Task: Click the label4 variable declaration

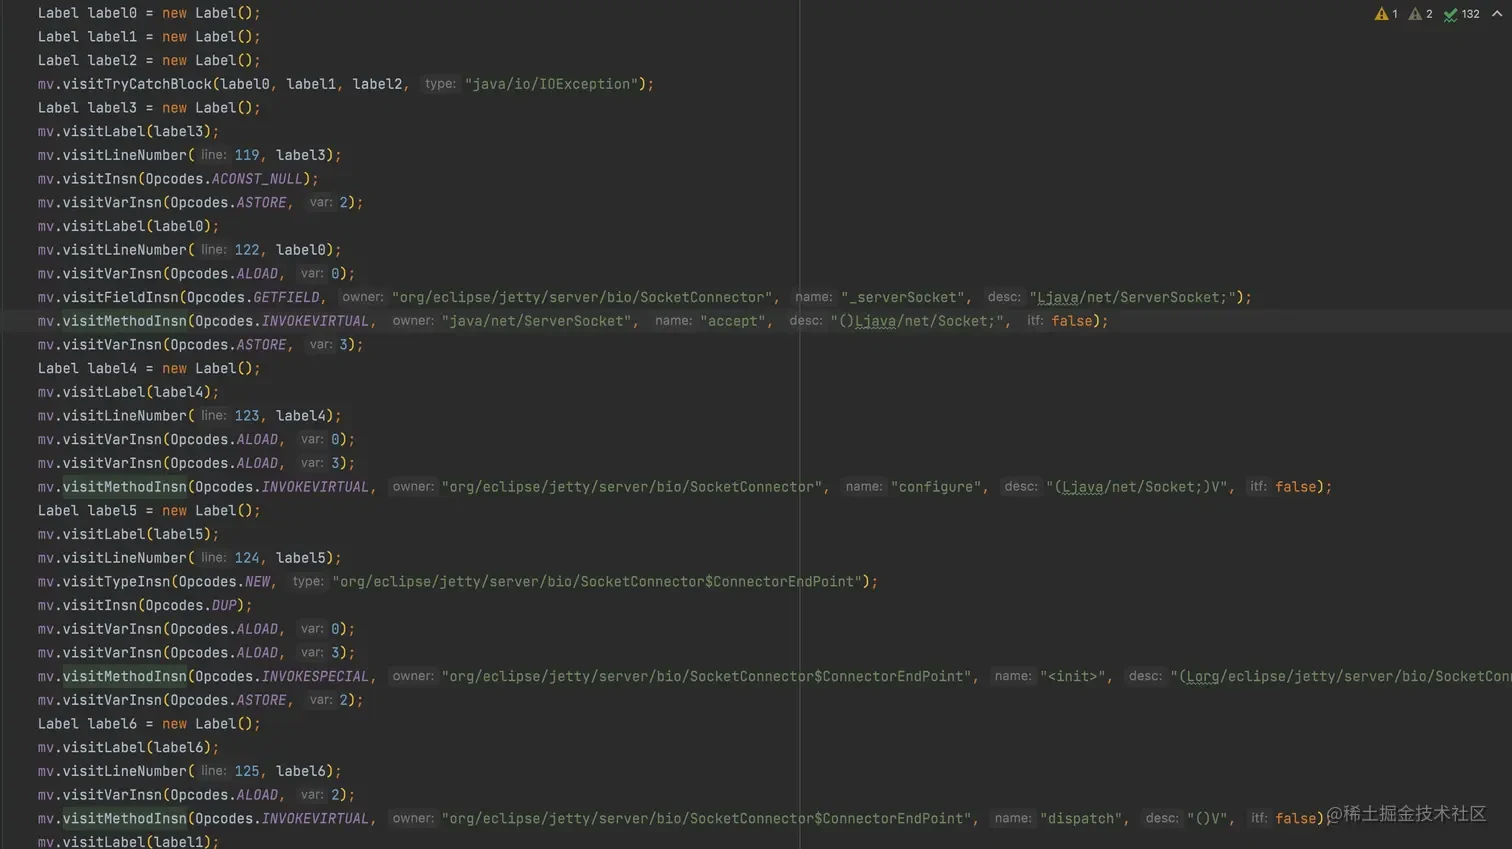Action: (x=112, y=368)
